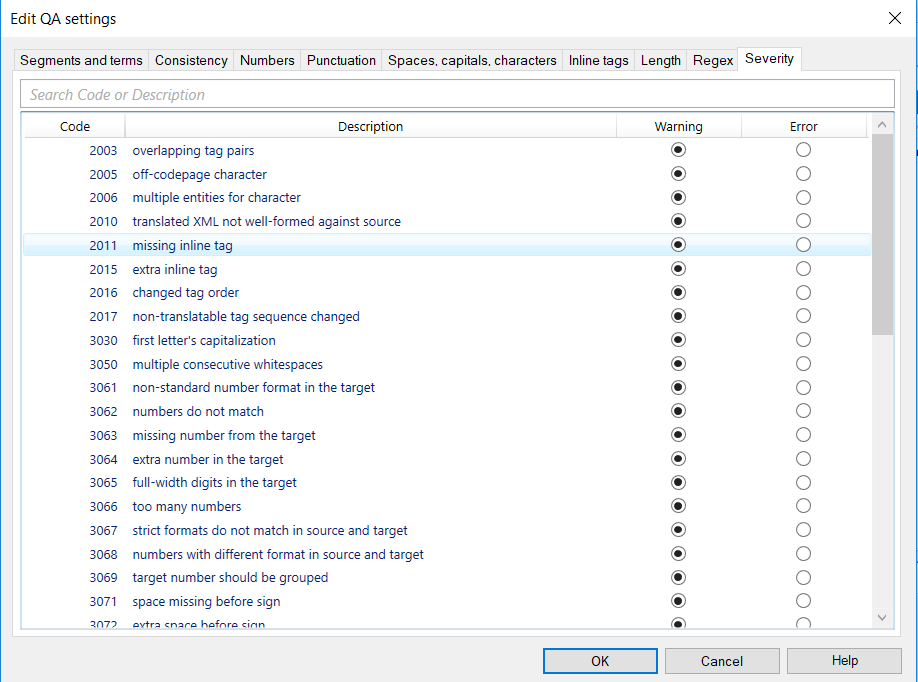Switch to the Inline tags tab
The width and height of the screenshot is (918, 682).
[x=598, y=60]
